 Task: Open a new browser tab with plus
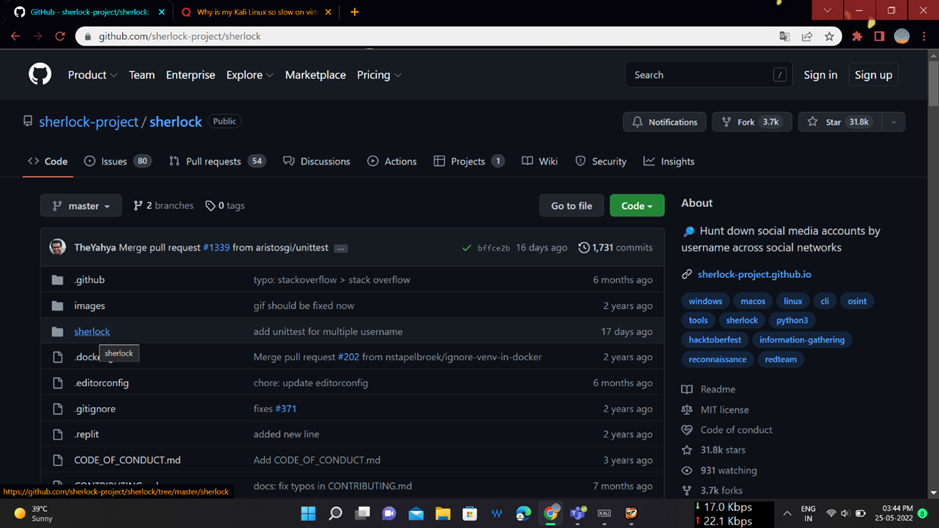(x=355, y=12)
